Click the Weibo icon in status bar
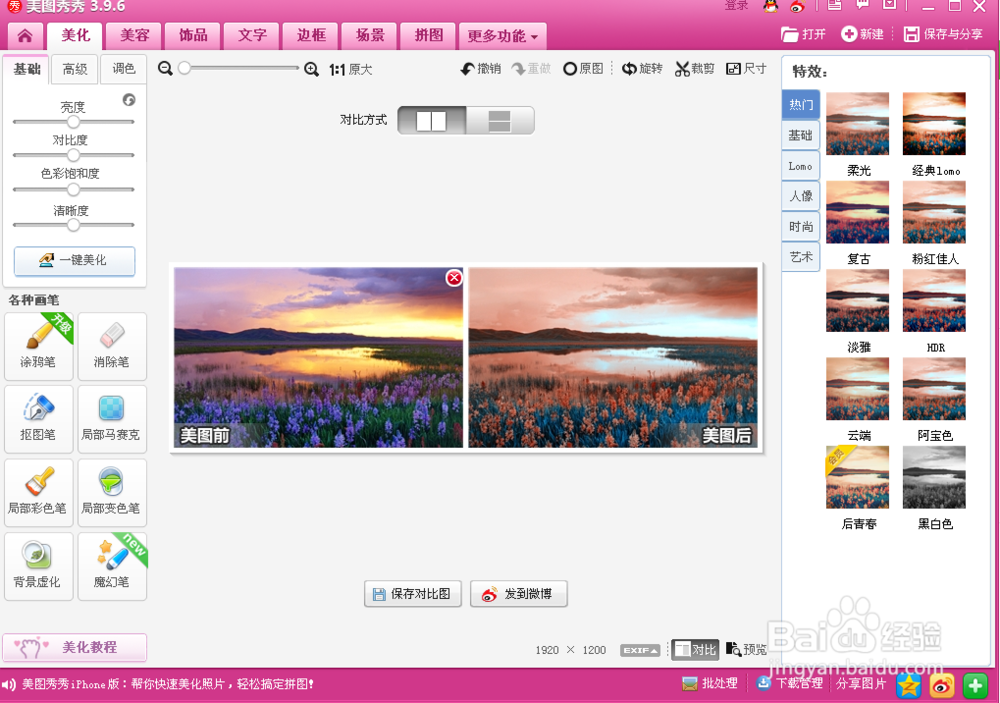This screenshot has height=703, width=1000. 942,686
